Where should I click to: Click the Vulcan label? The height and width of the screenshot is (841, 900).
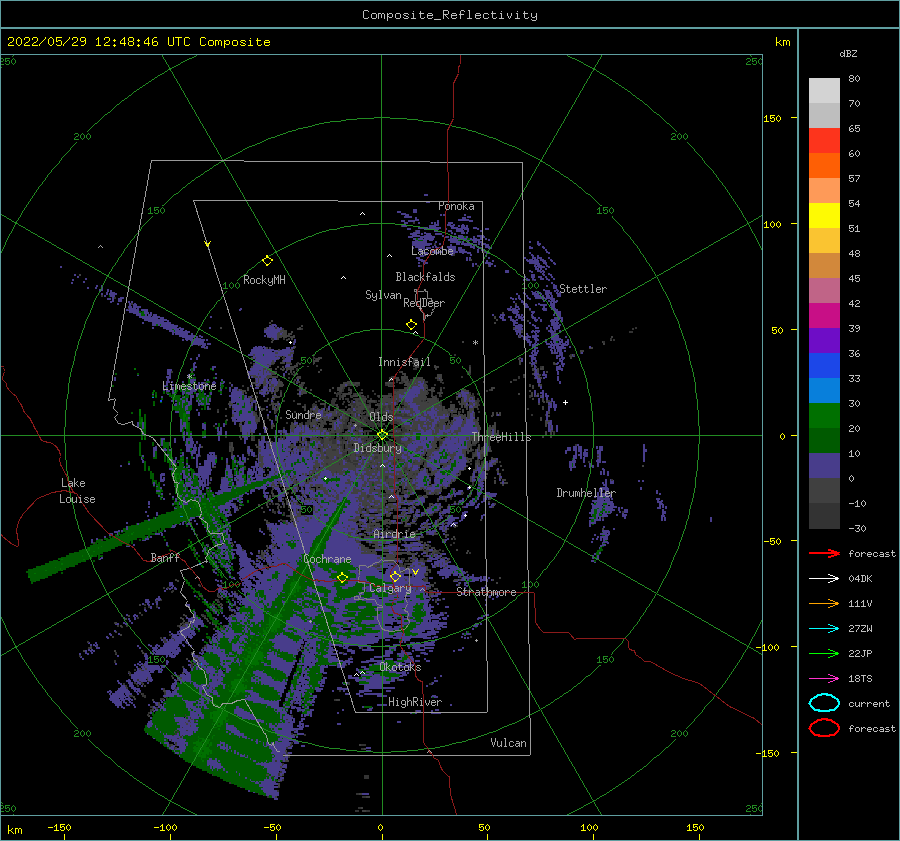coord(508,743)
